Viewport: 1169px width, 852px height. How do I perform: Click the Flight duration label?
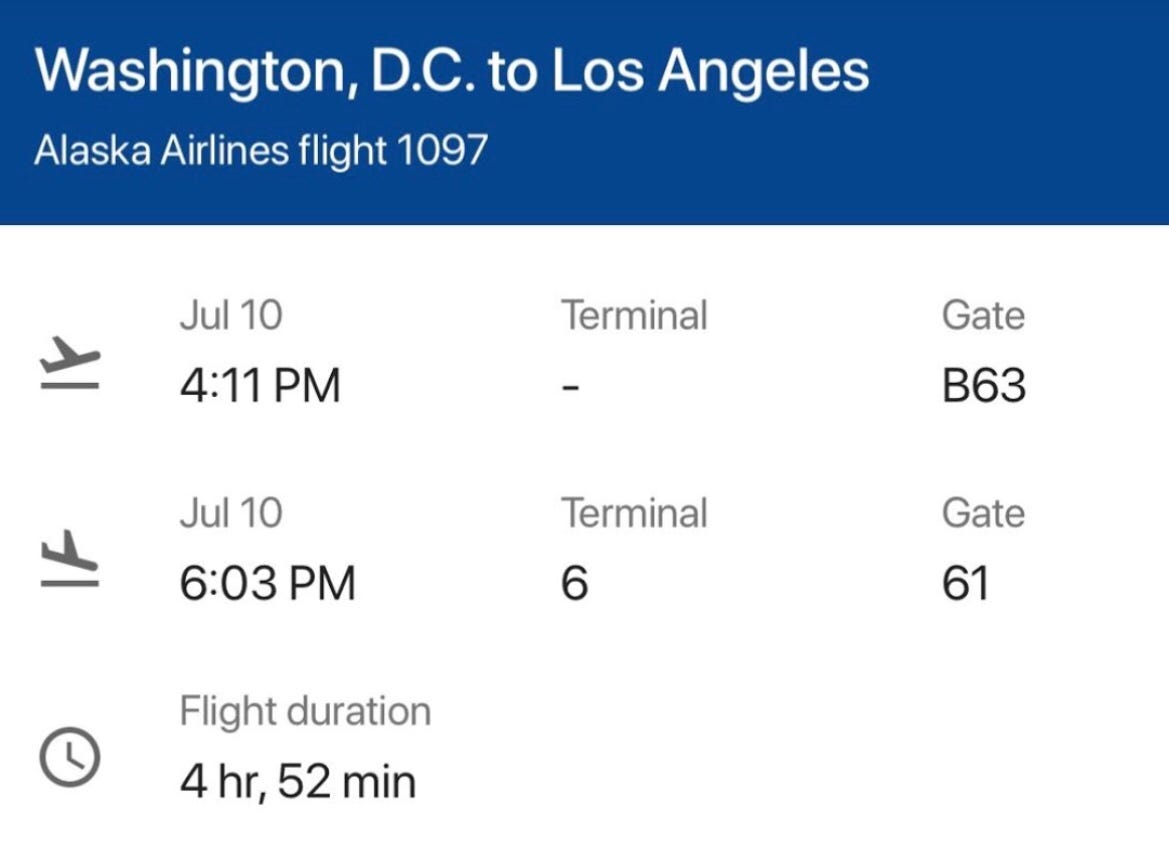[305, 711]
